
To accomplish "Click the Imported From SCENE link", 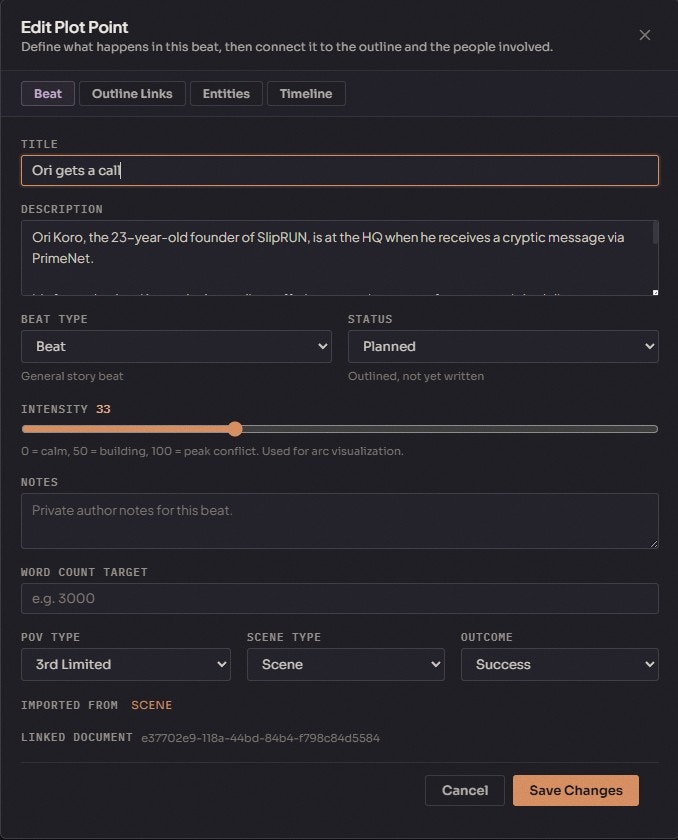I will click(152, 705).
